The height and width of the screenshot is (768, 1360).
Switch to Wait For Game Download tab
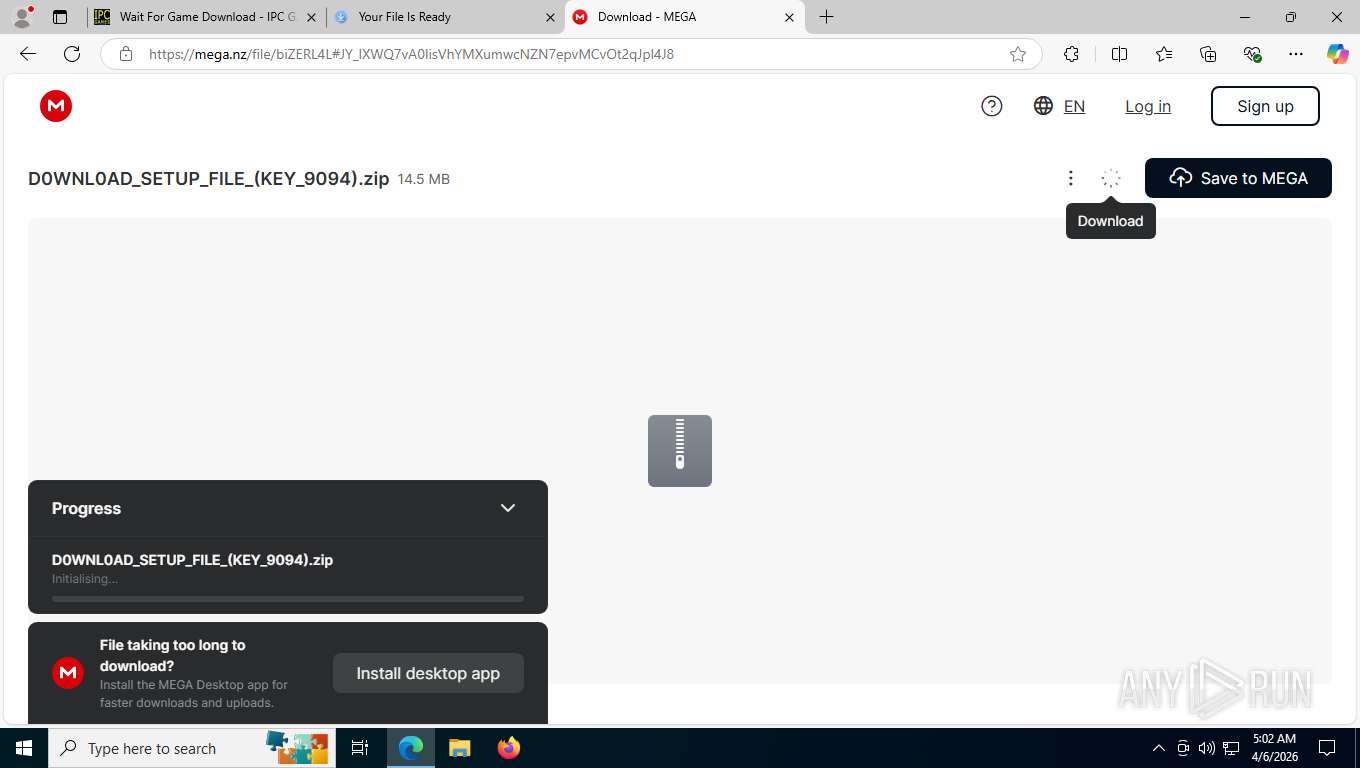click(207, 17)
